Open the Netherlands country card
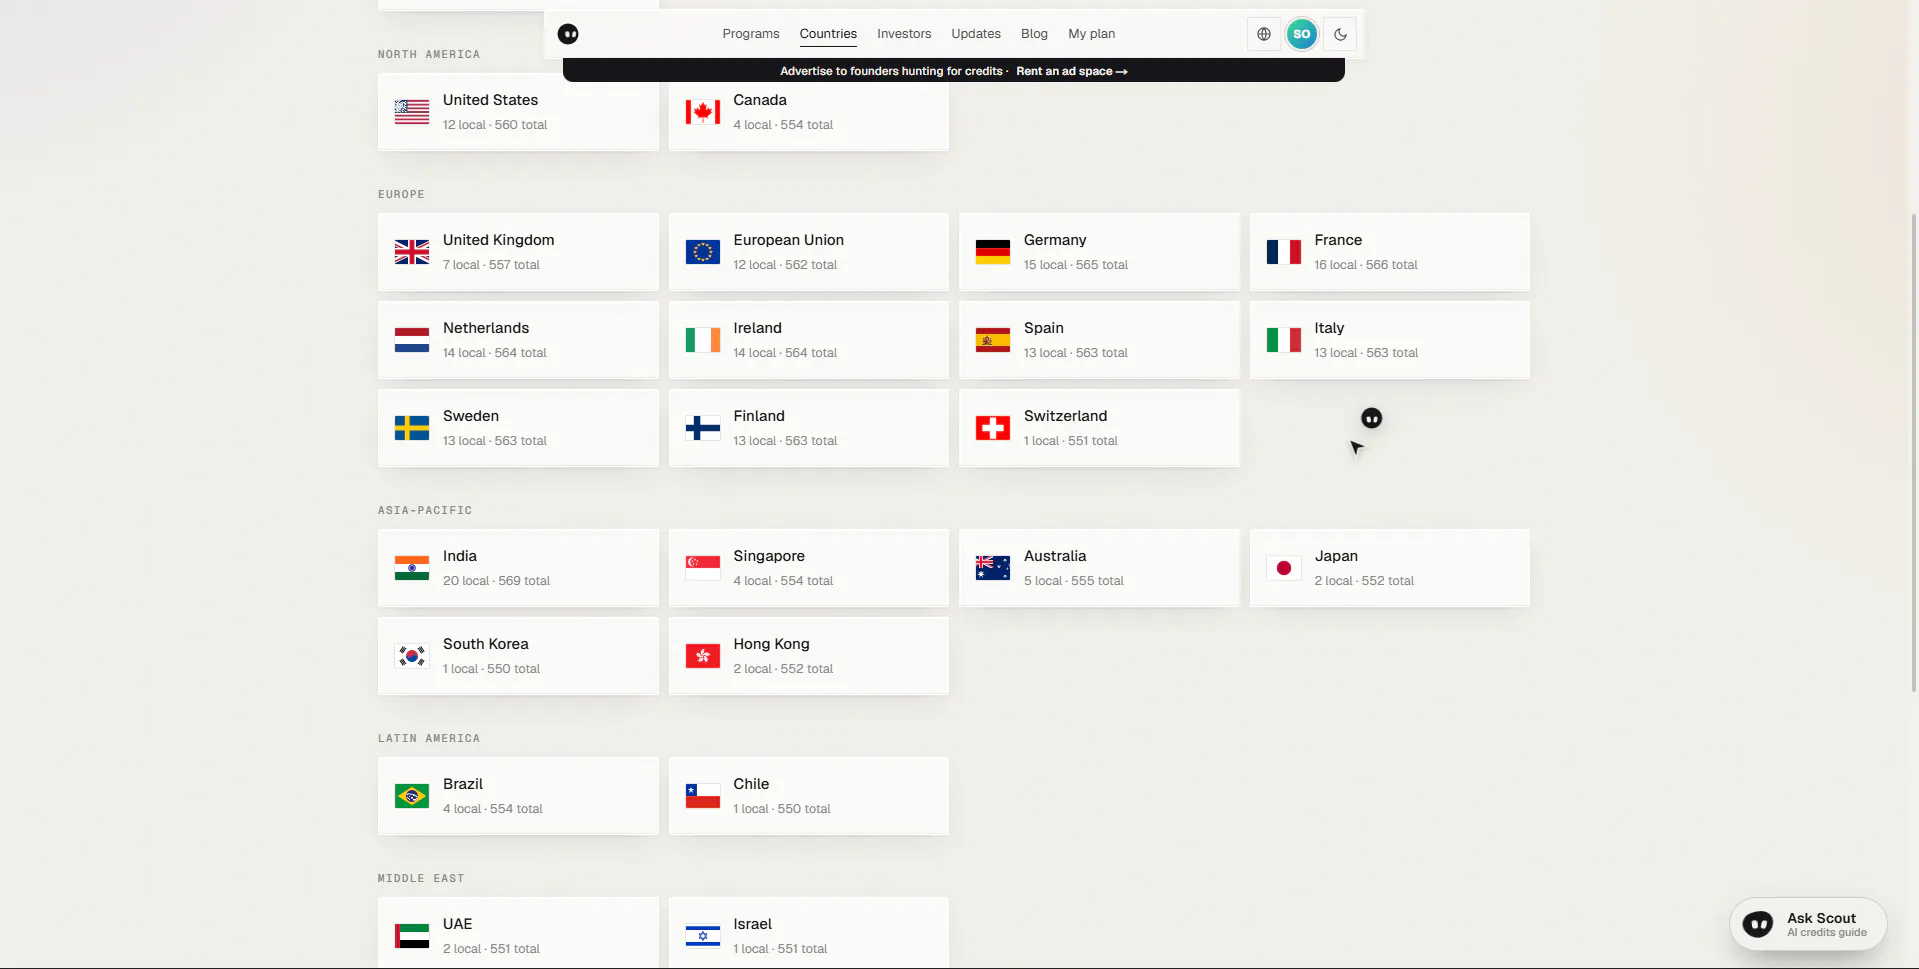 point(518,340)
